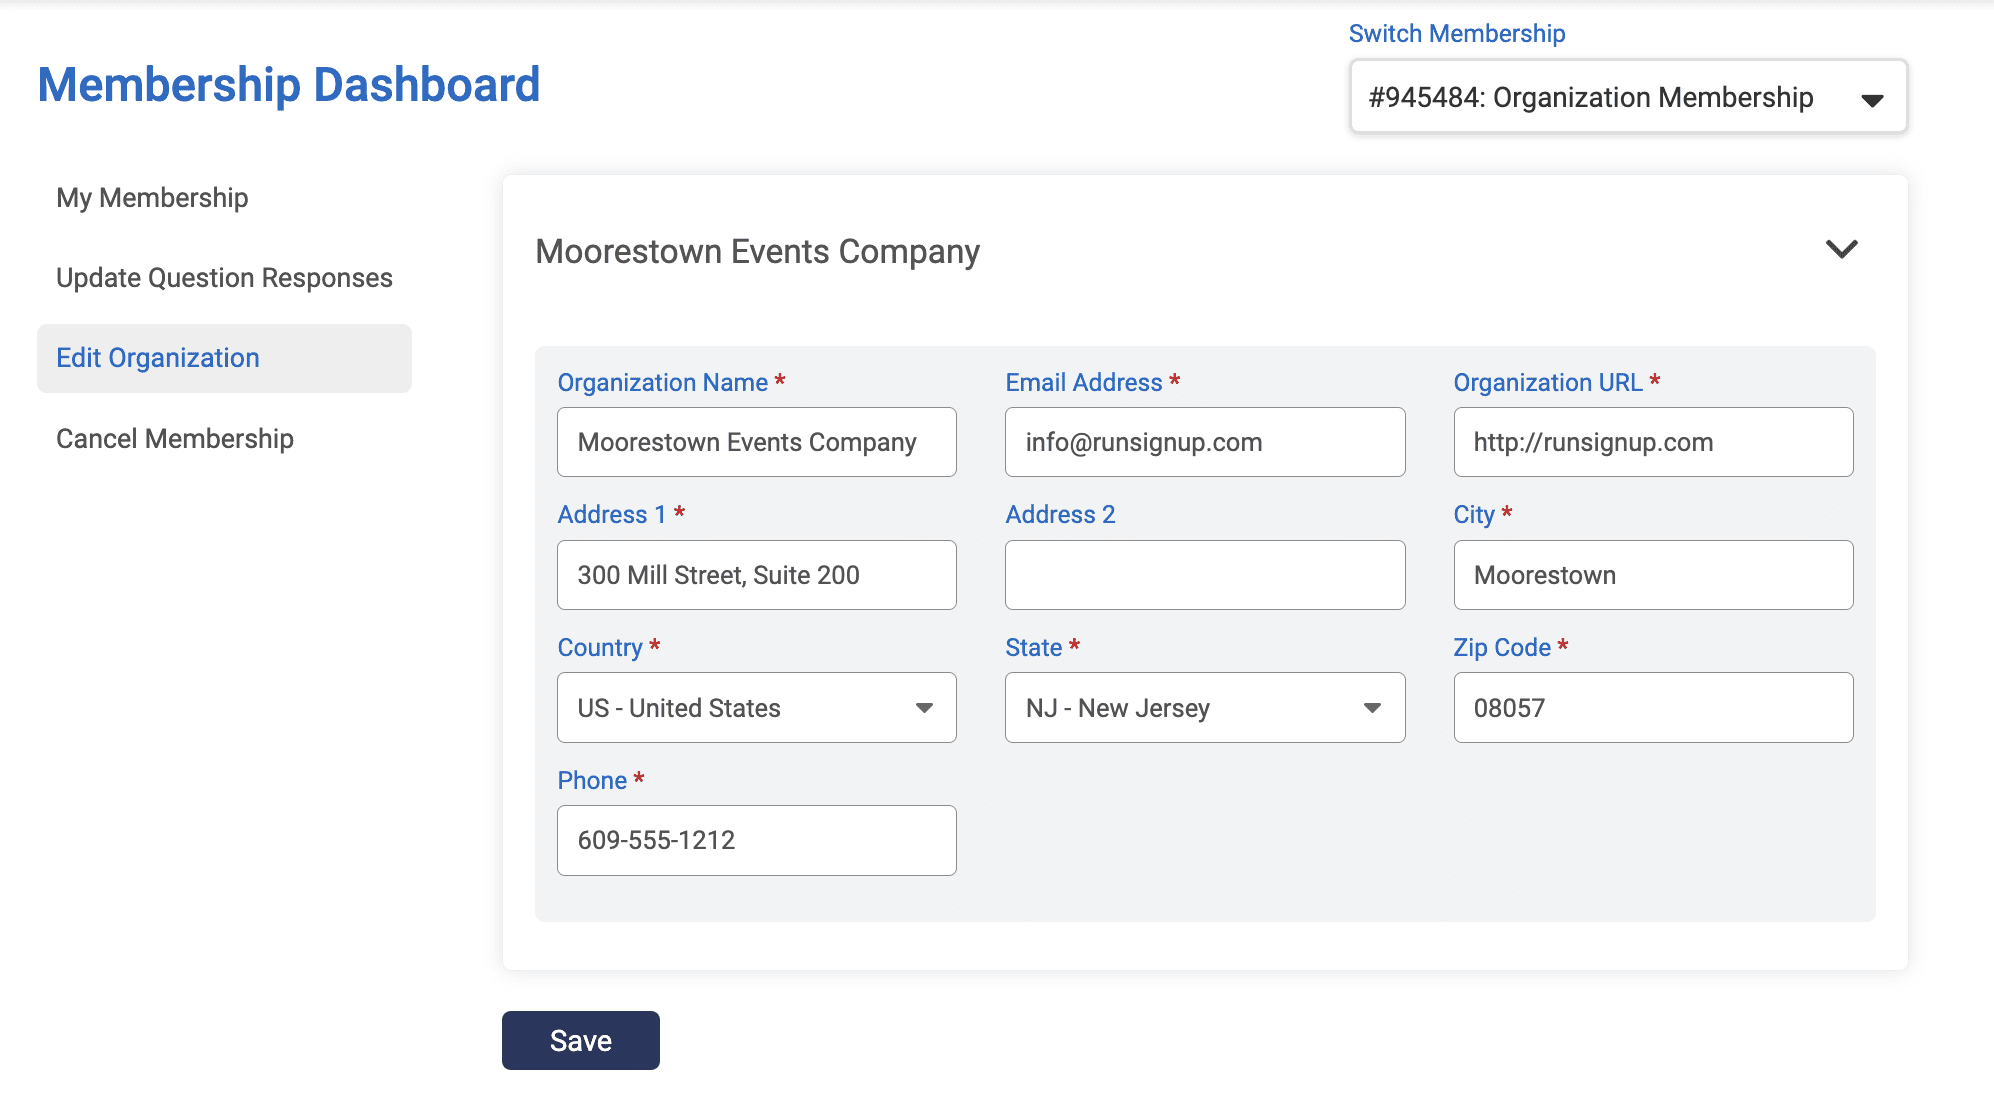This screenshot has width=1994, height=1112.
Task: Click the Organization Name input field
Action: coord(756,442)
